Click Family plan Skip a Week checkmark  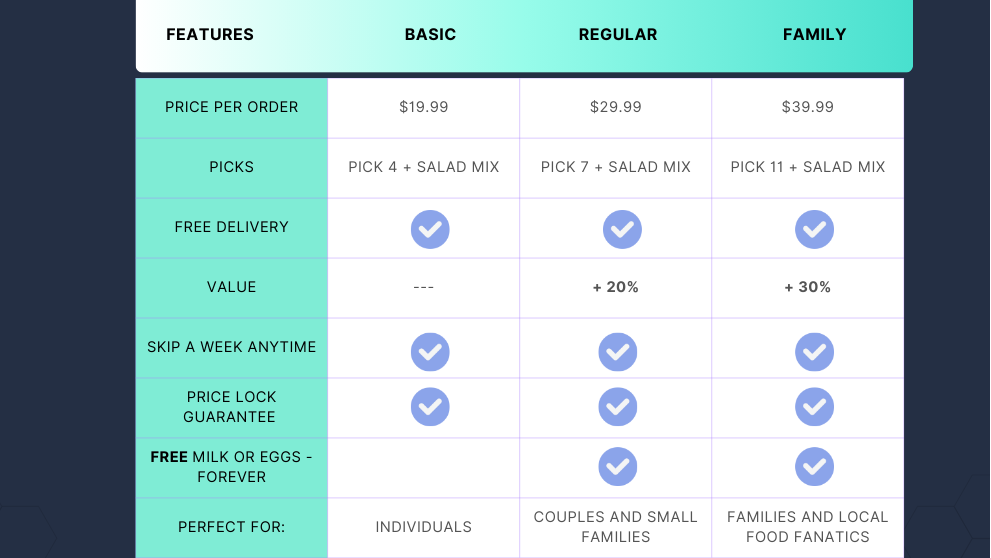[x=814, y=352]
